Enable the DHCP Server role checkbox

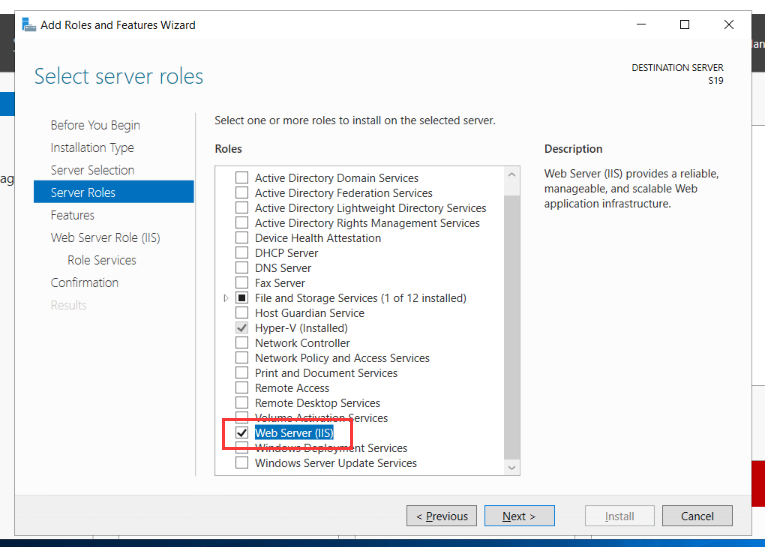(x=242, y=253)
